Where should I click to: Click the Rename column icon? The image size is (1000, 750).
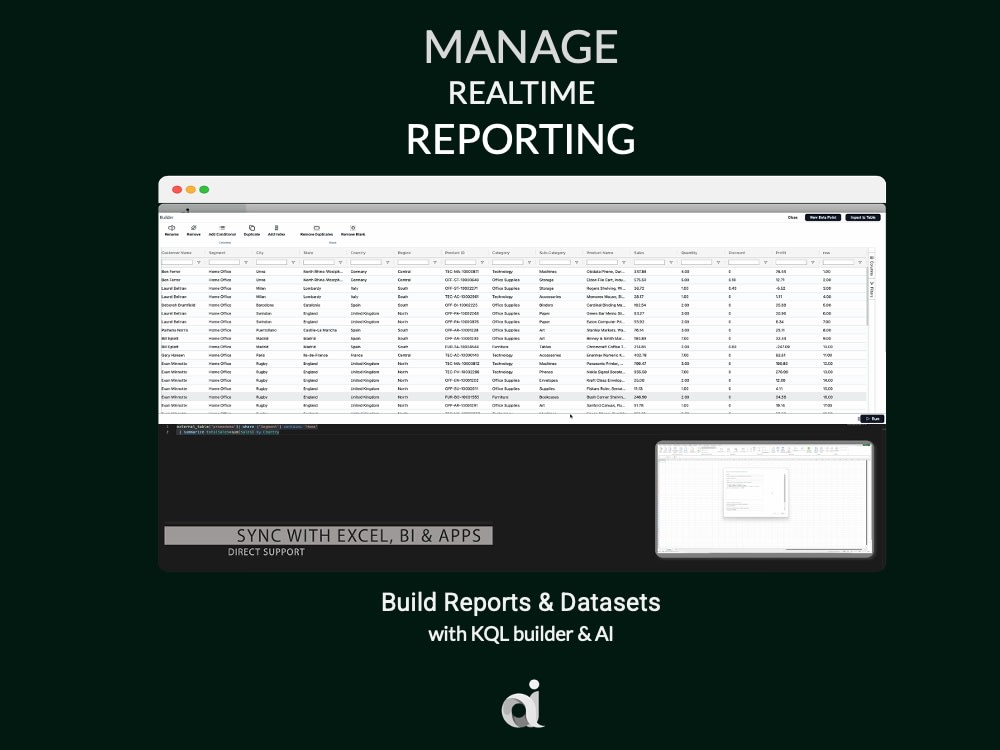coord(172,228)
